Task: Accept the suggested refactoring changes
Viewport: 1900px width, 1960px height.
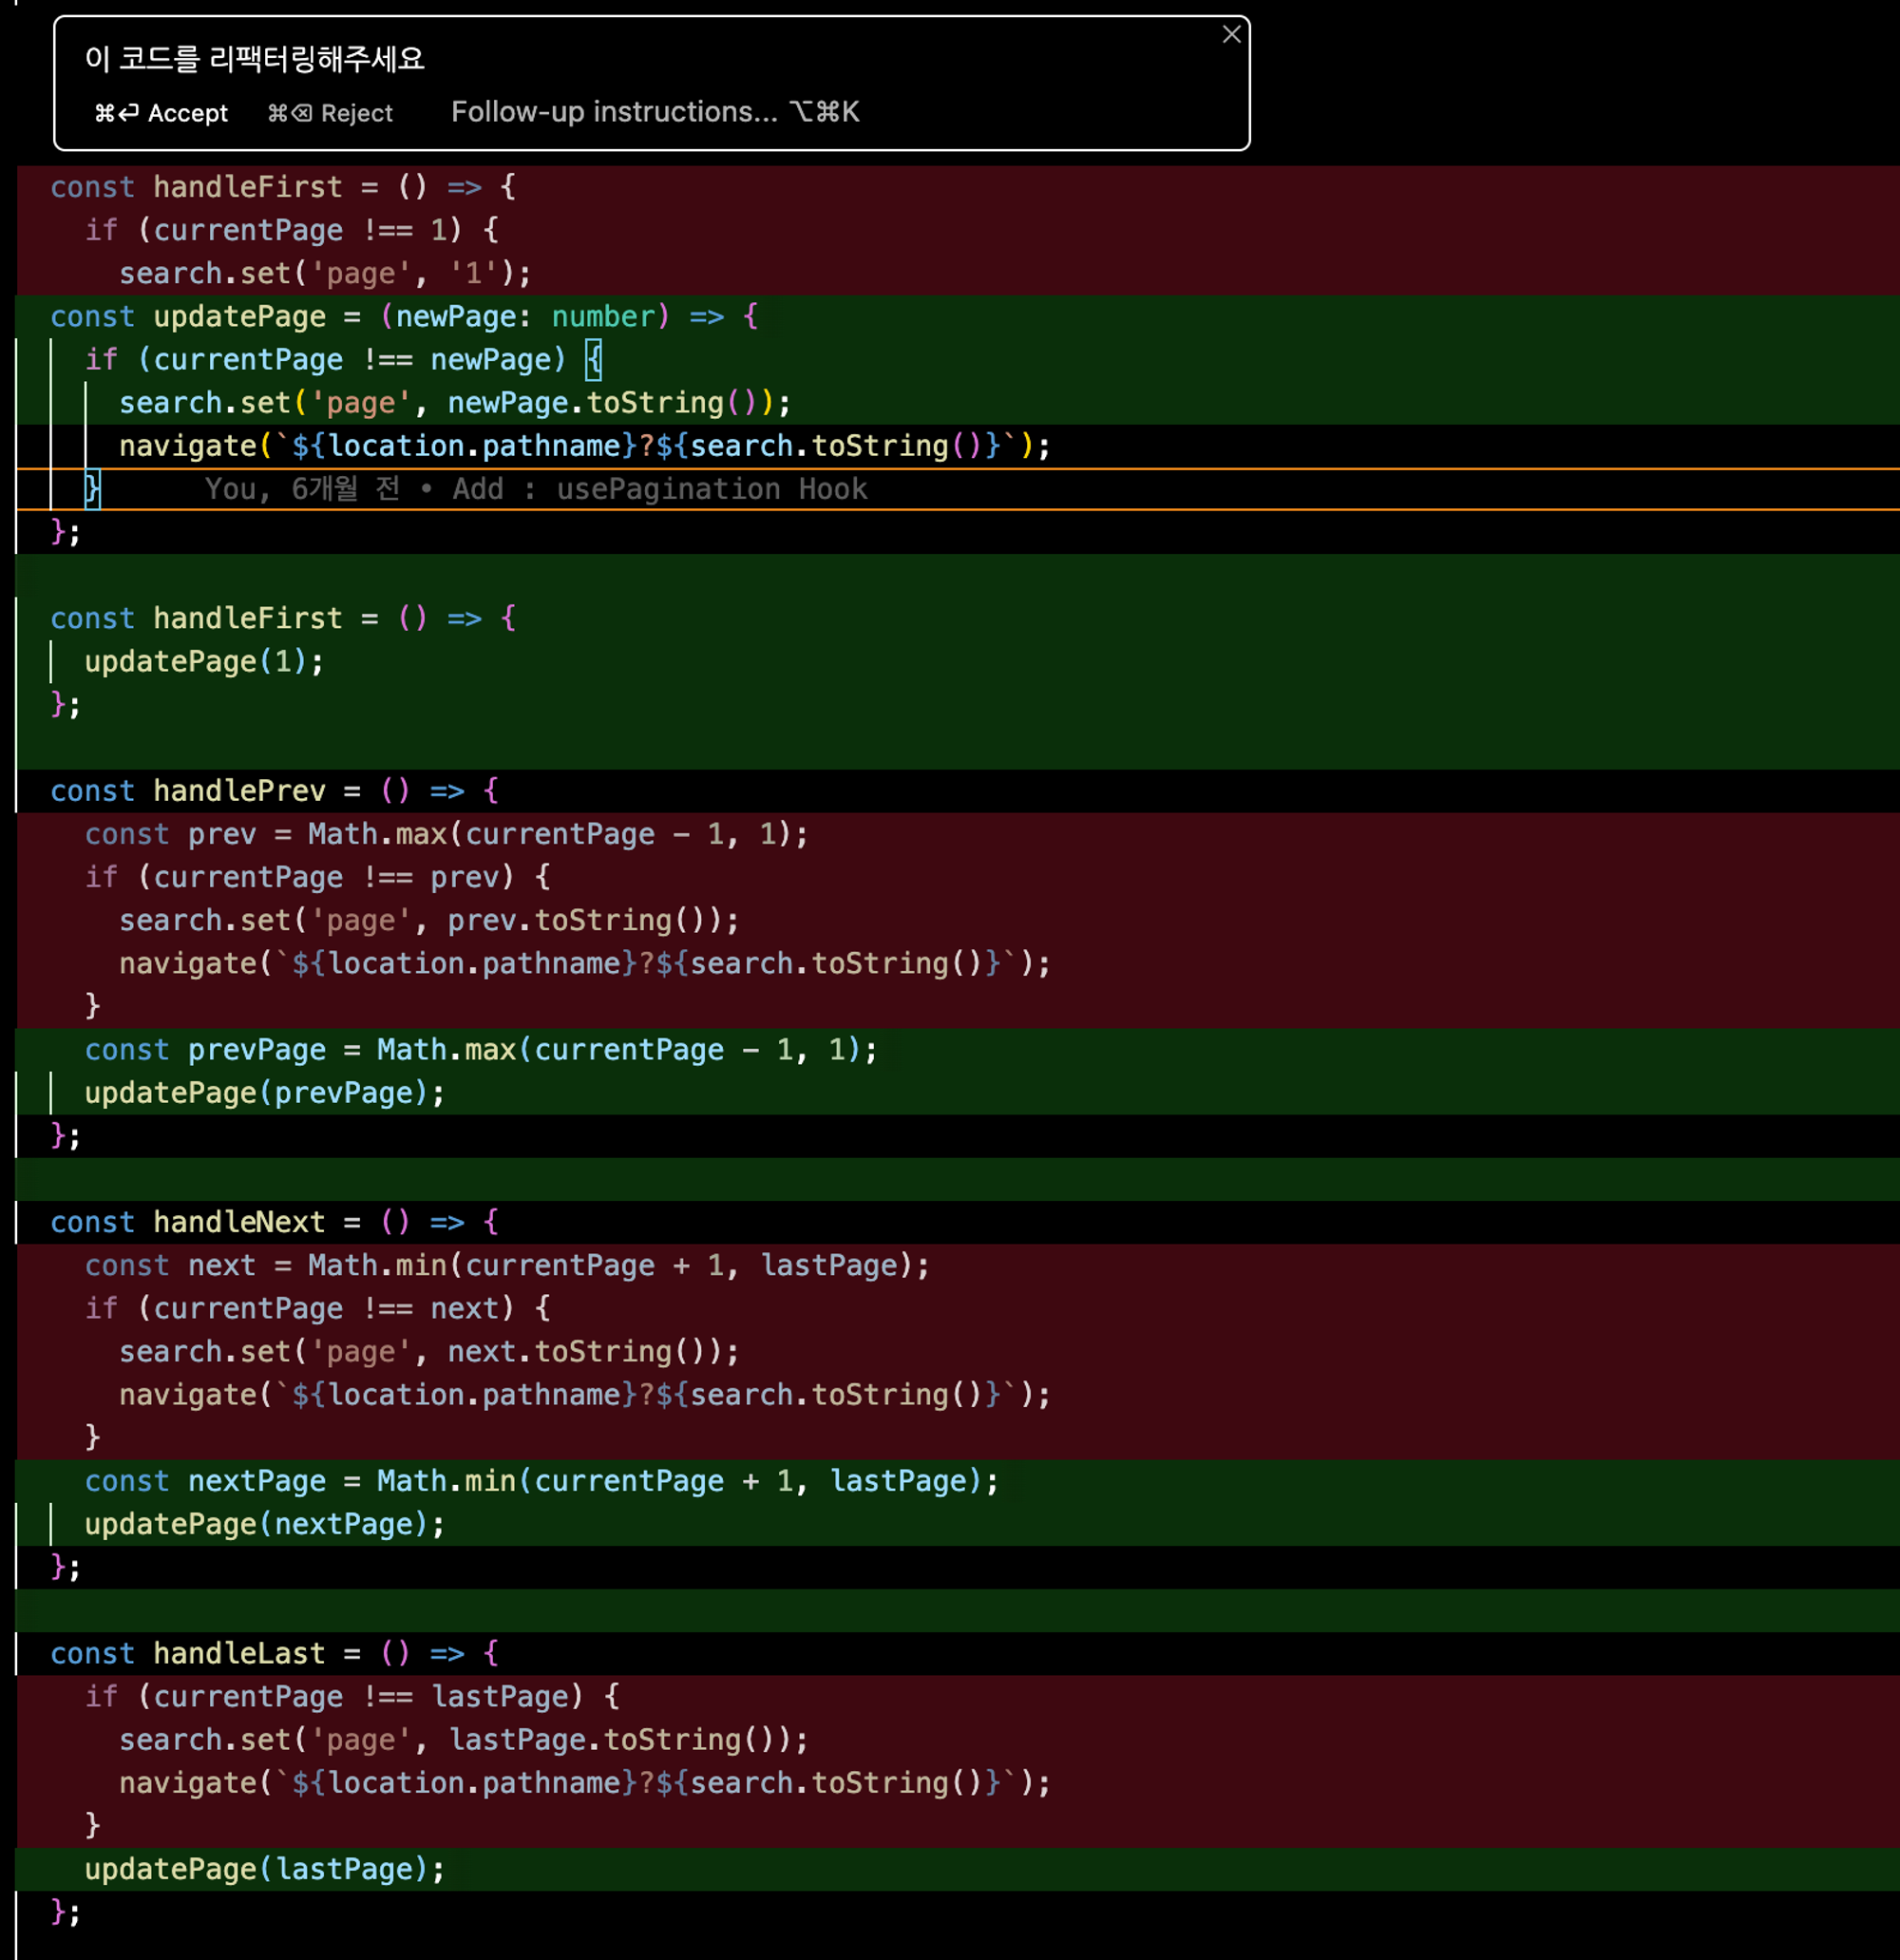Action: coord(161,113)
